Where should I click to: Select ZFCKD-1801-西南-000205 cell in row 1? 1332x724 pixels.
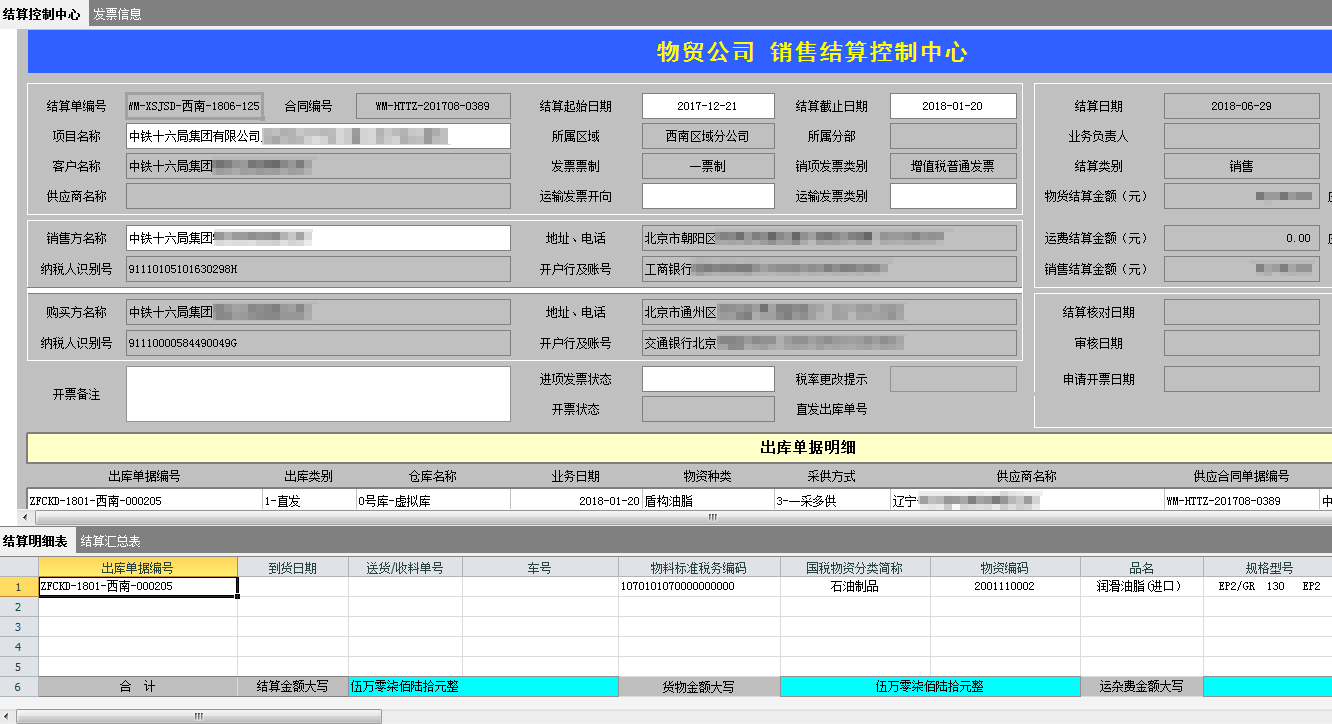click(x=138, y=587)
